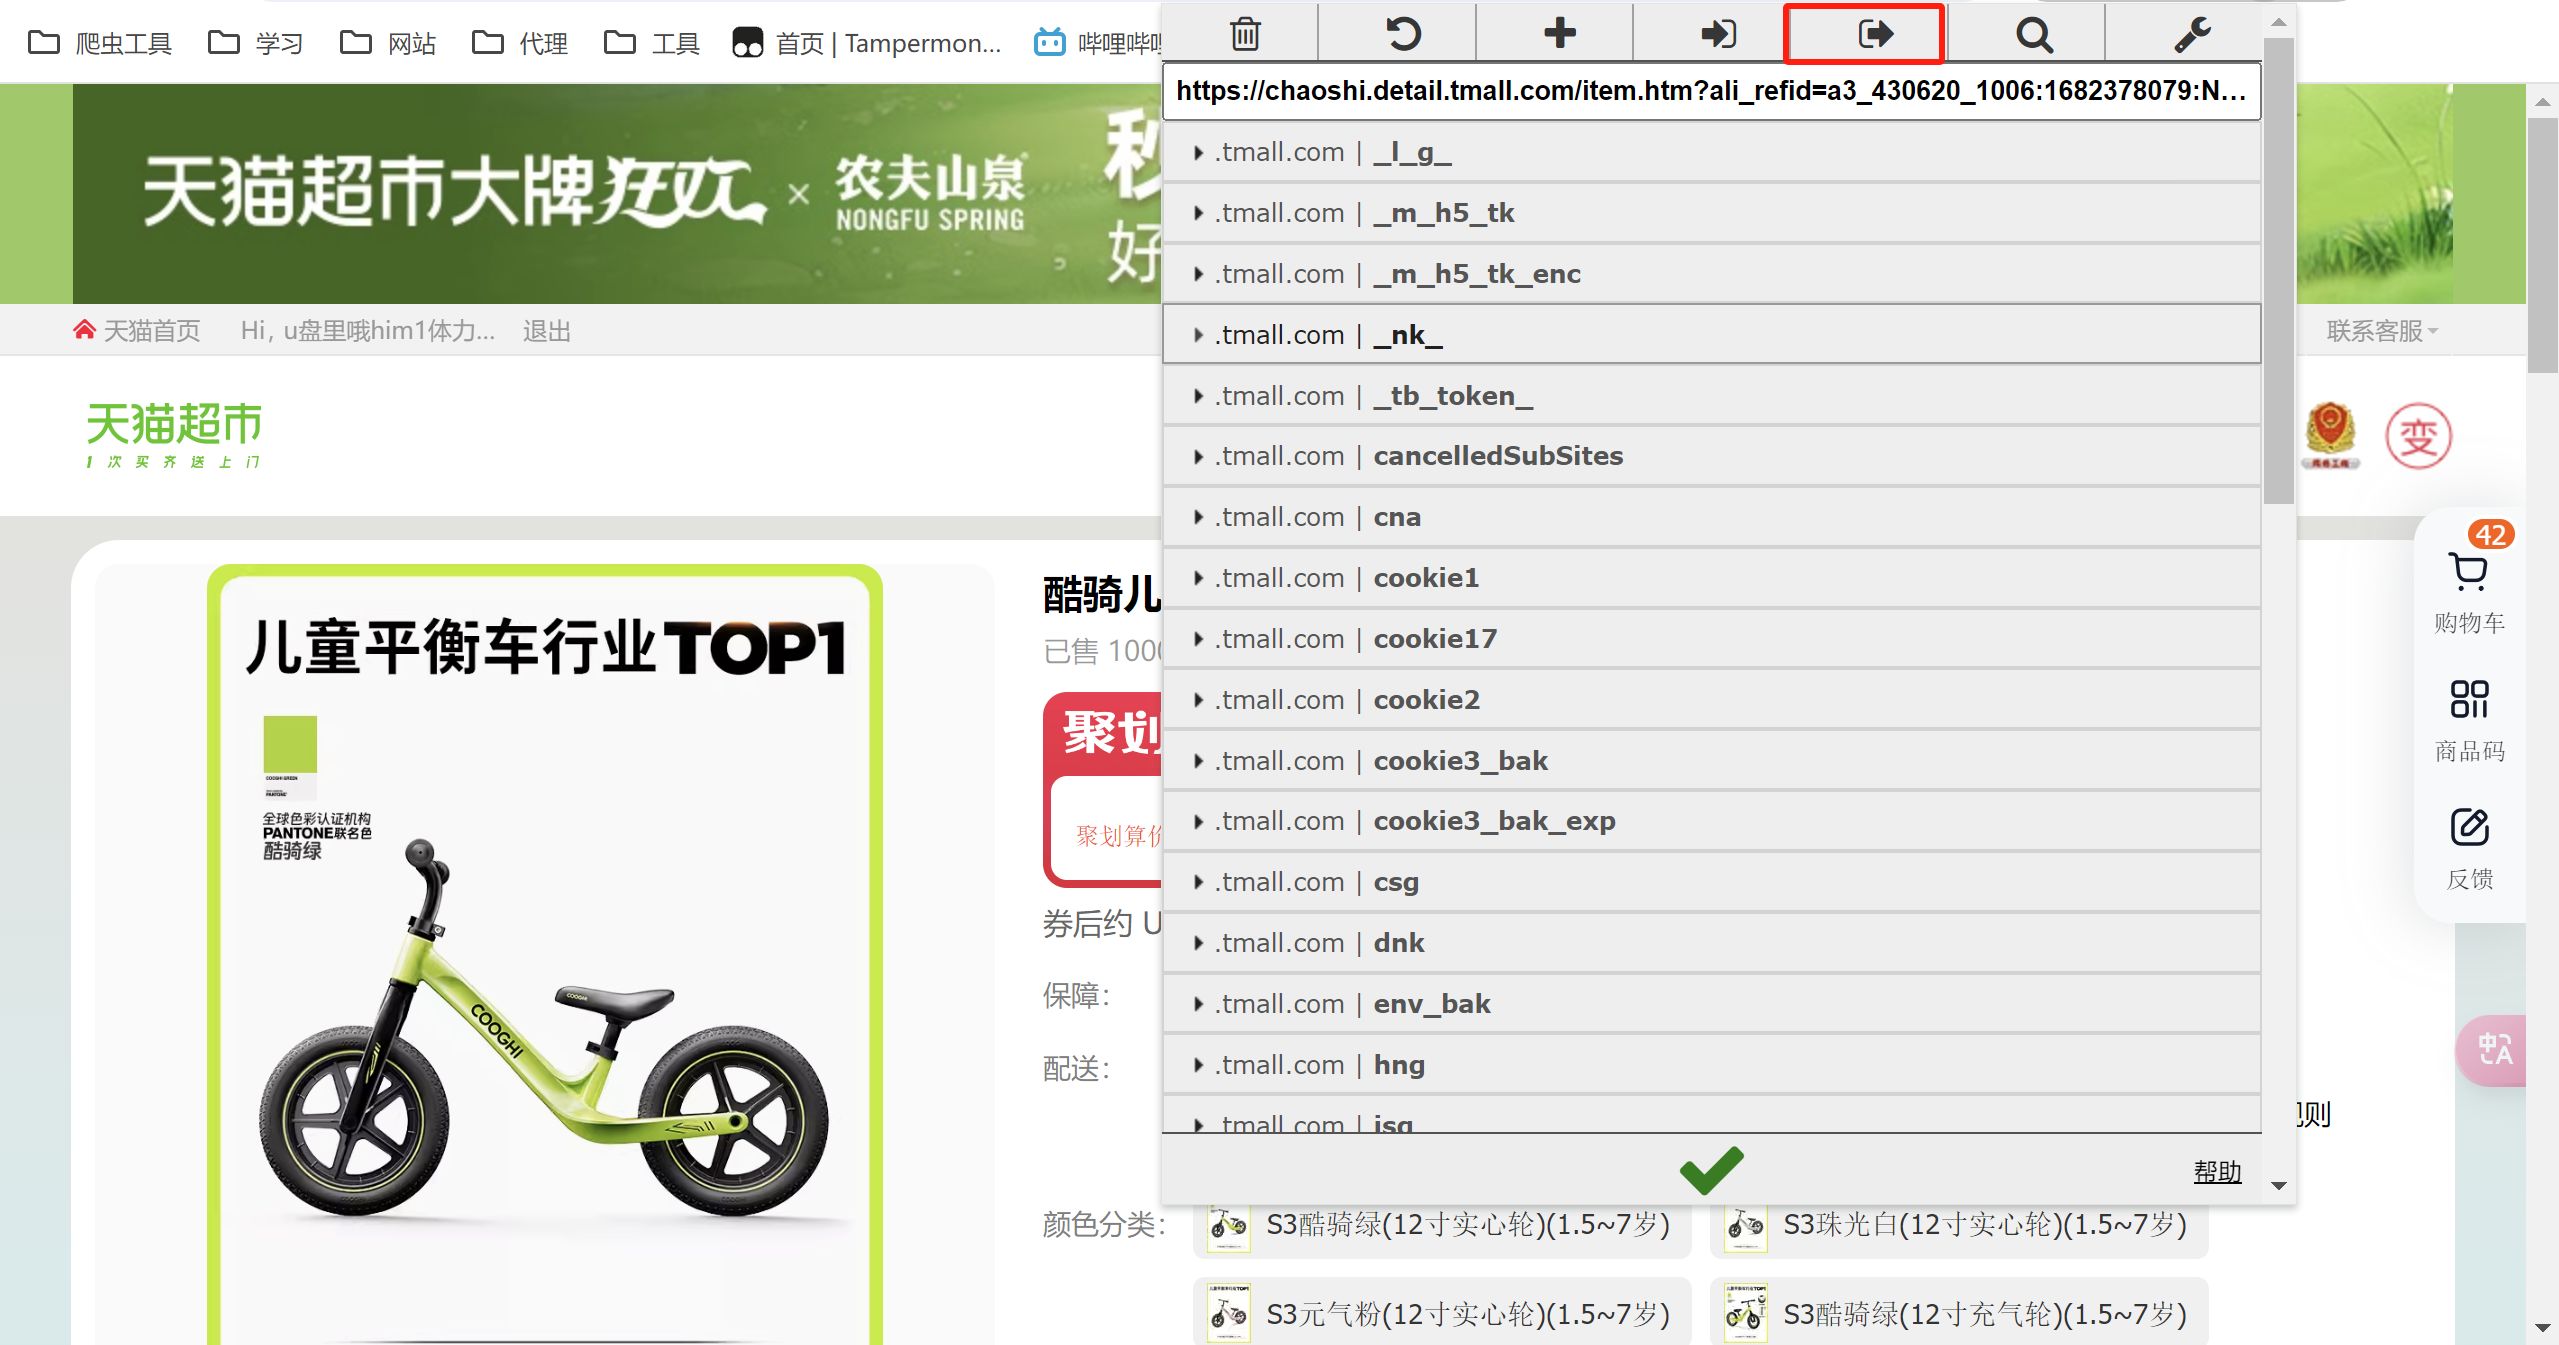Expand the _m_h5_tk_enc cookie row
This screenshot has height=1345, width=2559.
coord(1711,274)
